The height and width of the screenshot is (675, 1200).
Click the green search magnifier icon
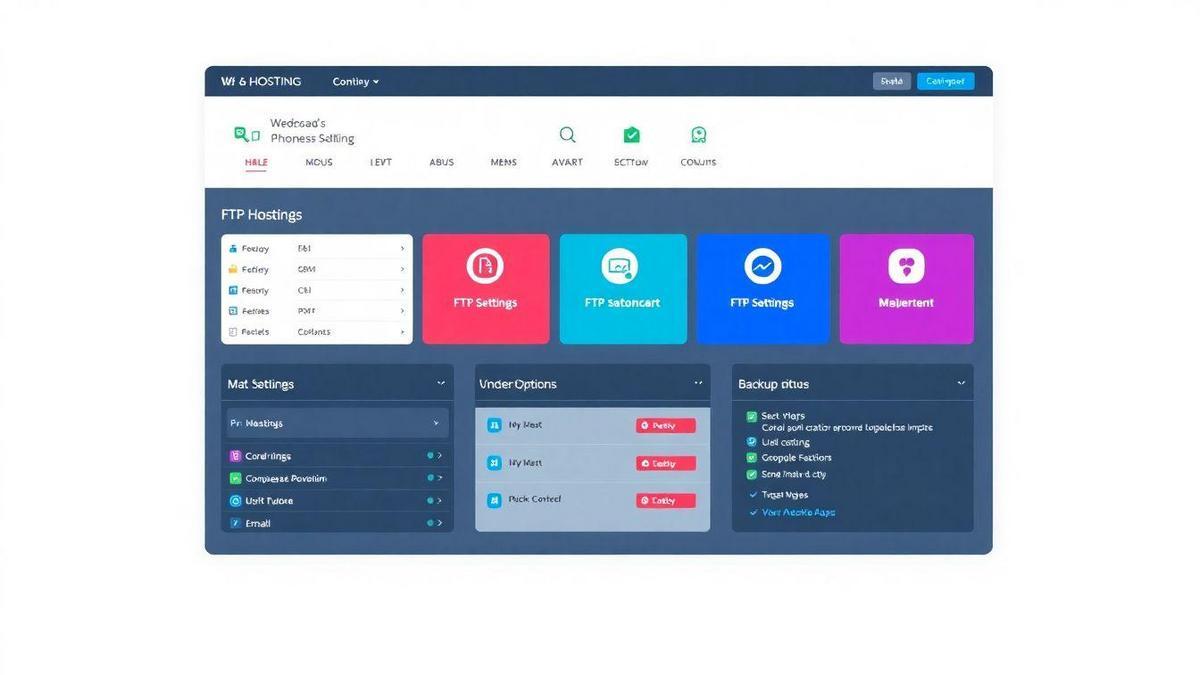tap(567, 135)
